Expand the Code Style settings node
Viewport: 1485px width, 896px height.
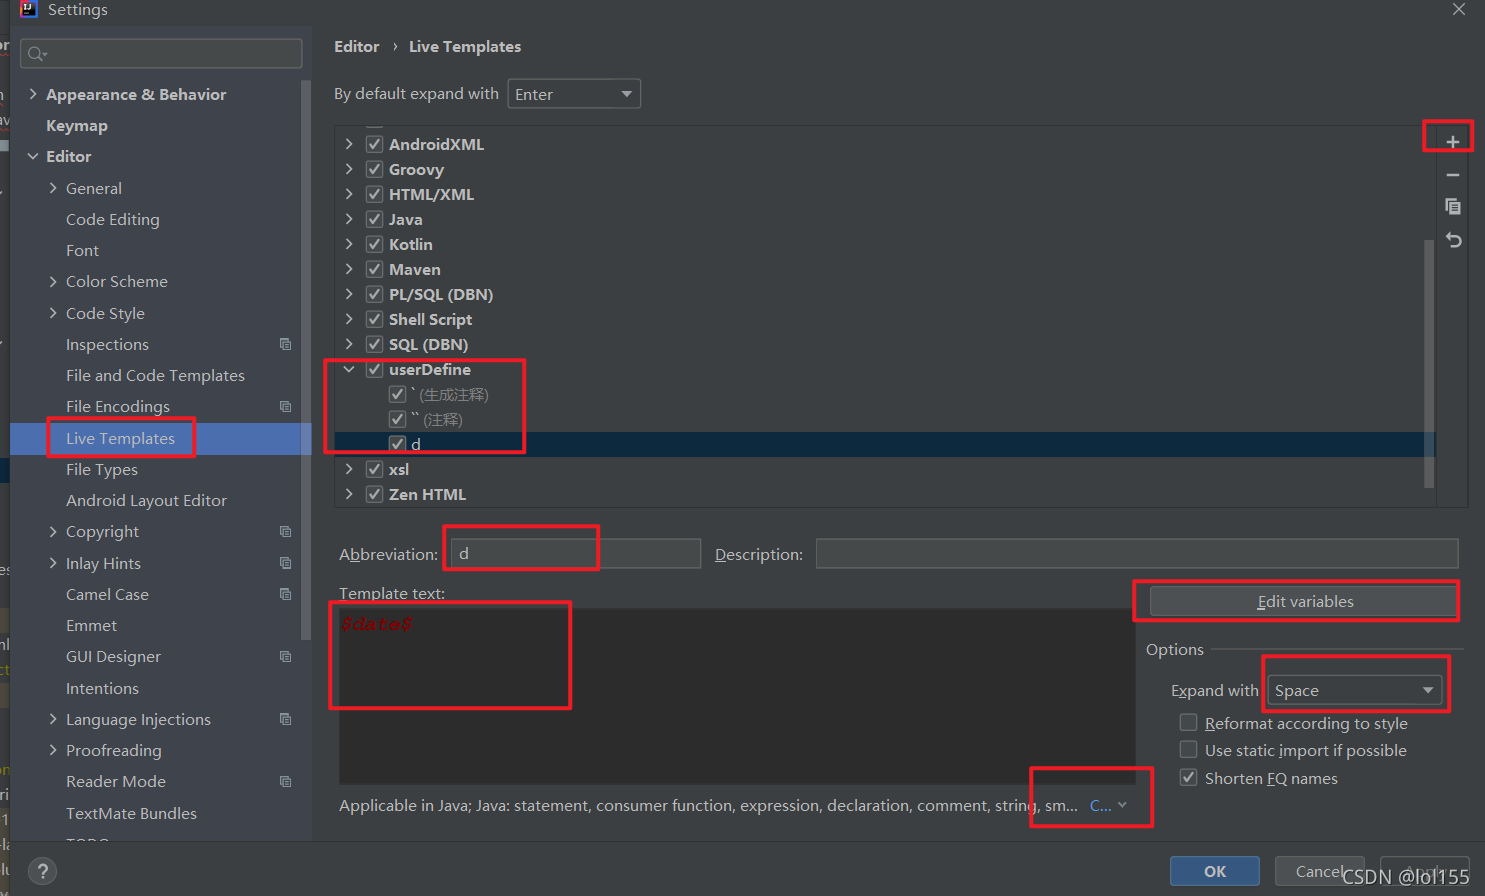[53, 313]
